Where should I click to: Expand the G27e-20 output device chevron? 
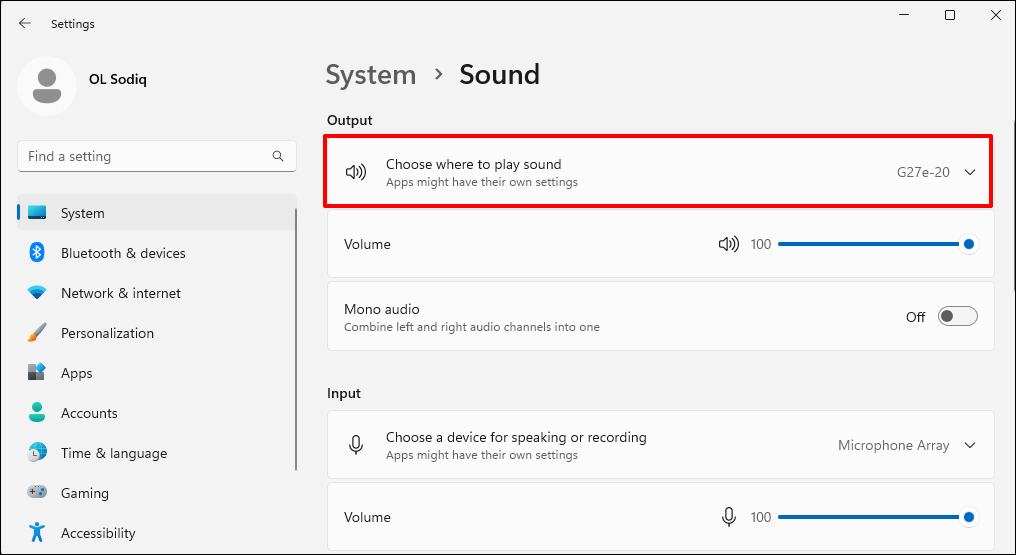pos(969,172)
